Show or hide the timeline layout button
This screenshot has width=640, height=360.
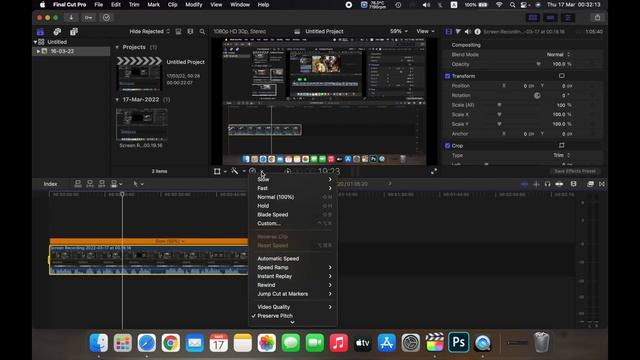coord(550,18)
